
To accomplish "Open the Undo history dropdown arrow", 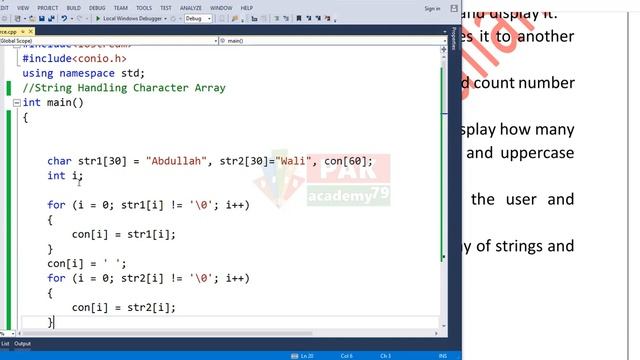I will (71, 19).
